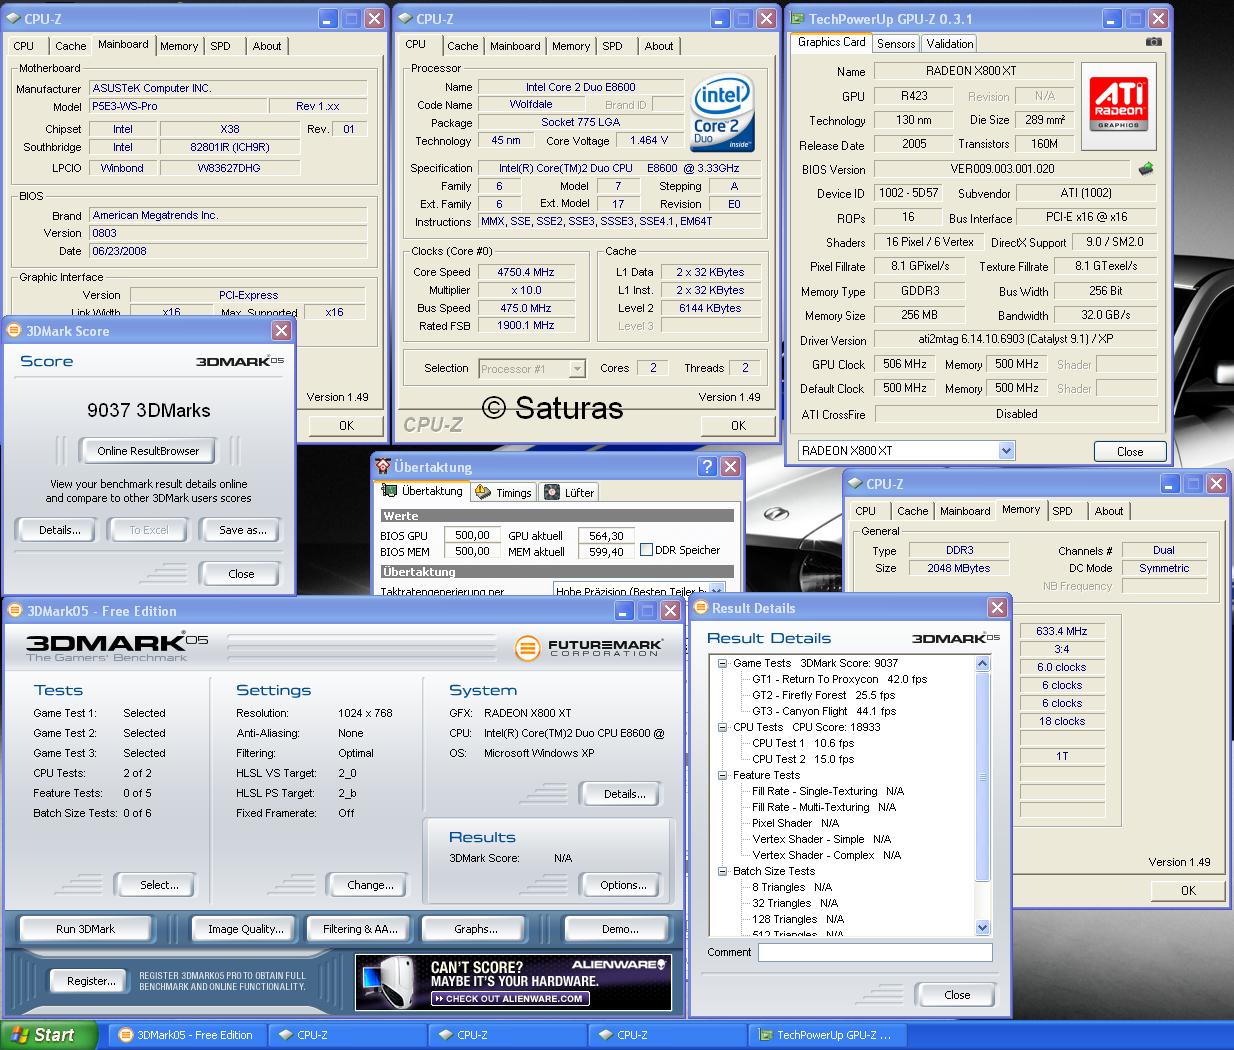Collapse the CPU Tests tree node
1234x1050 pixels.
pyautogui.click(x=723, y=727)
